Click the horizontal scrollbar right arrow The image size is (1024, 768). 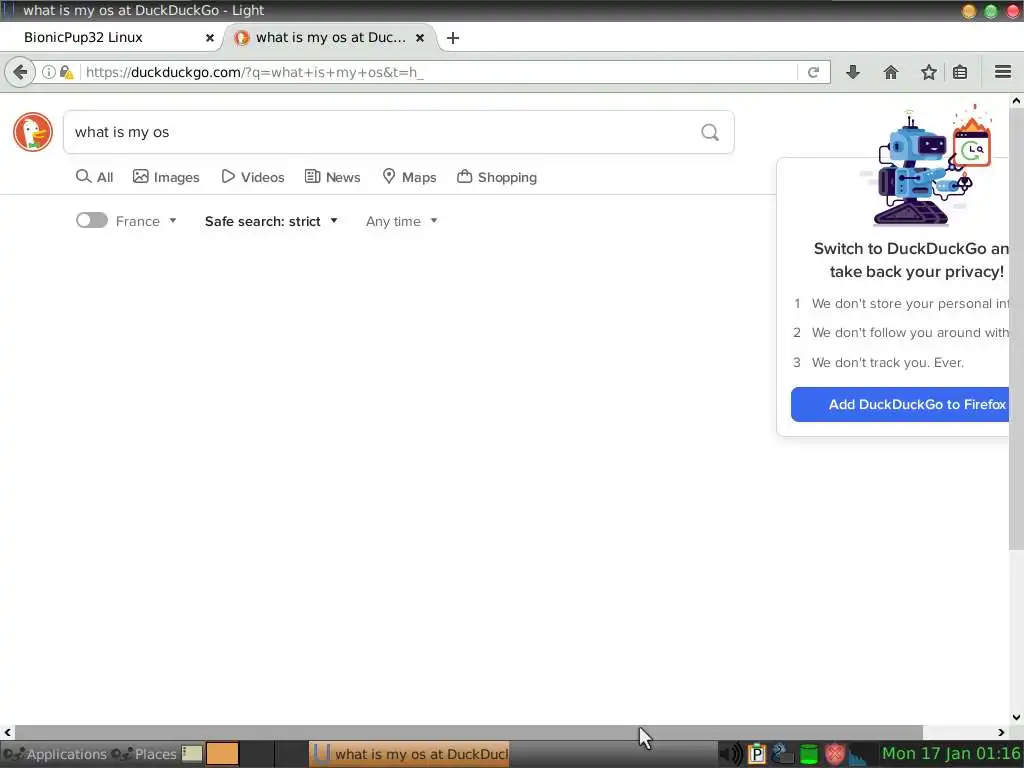pos(1001,733)
